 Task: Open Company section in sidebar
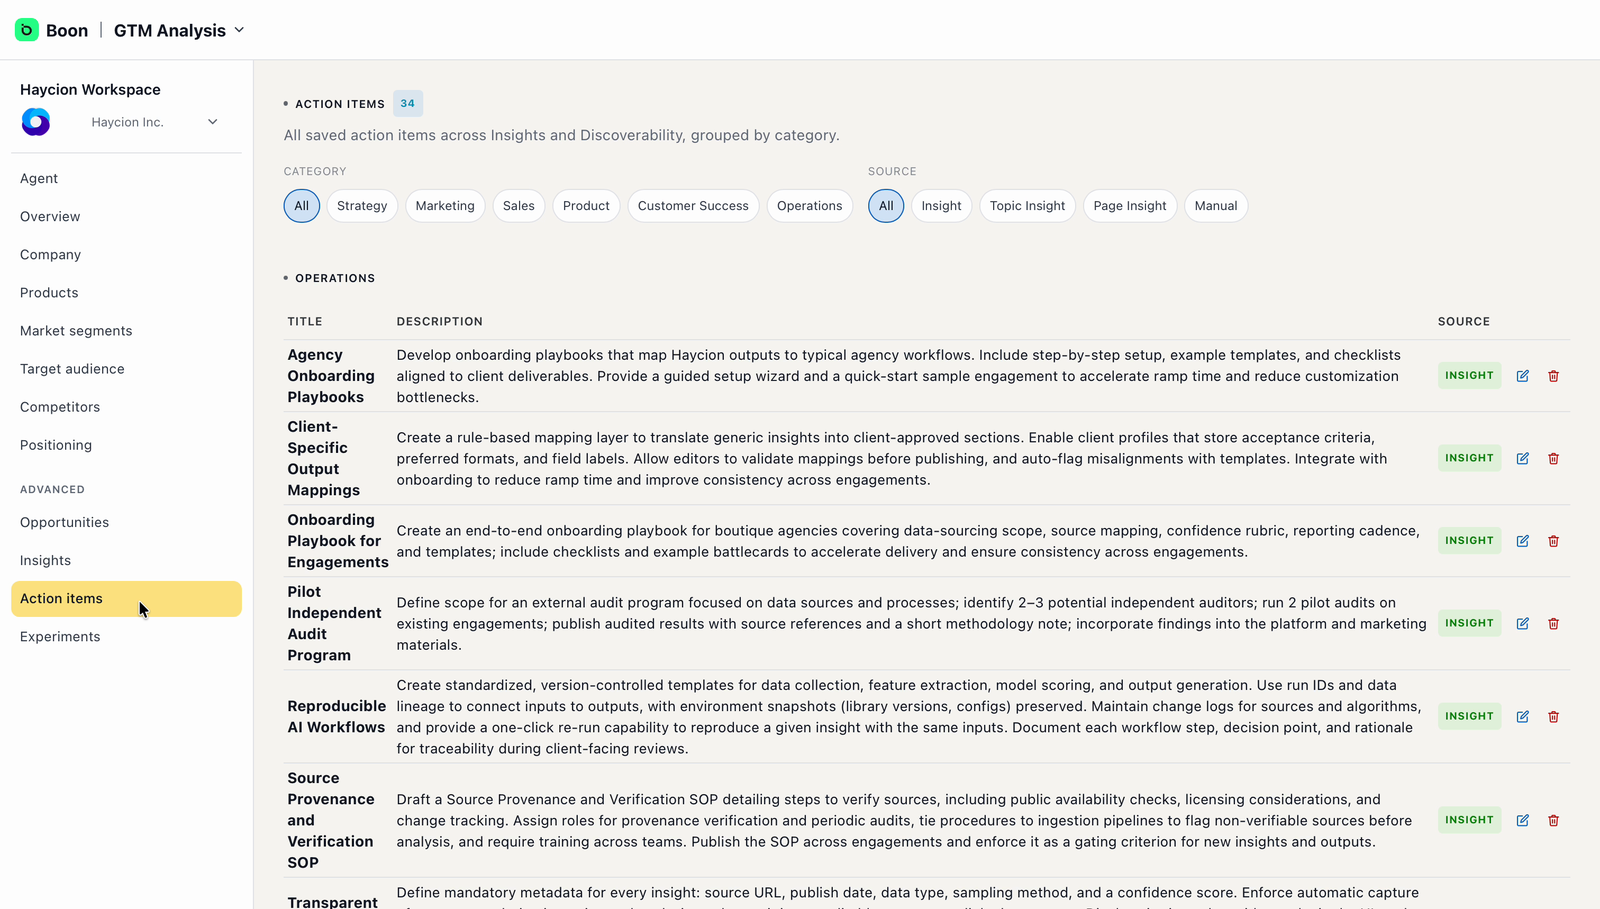point(126,254)
